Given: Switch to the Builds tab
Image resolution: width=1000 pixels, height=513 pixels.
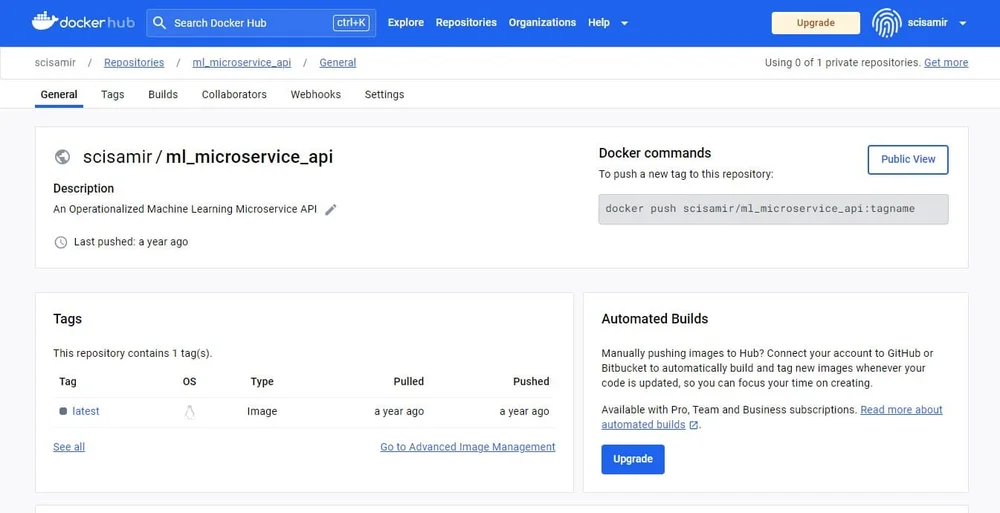Looking at the screenshot, I should pyautogui.click(x=163, y=94).
